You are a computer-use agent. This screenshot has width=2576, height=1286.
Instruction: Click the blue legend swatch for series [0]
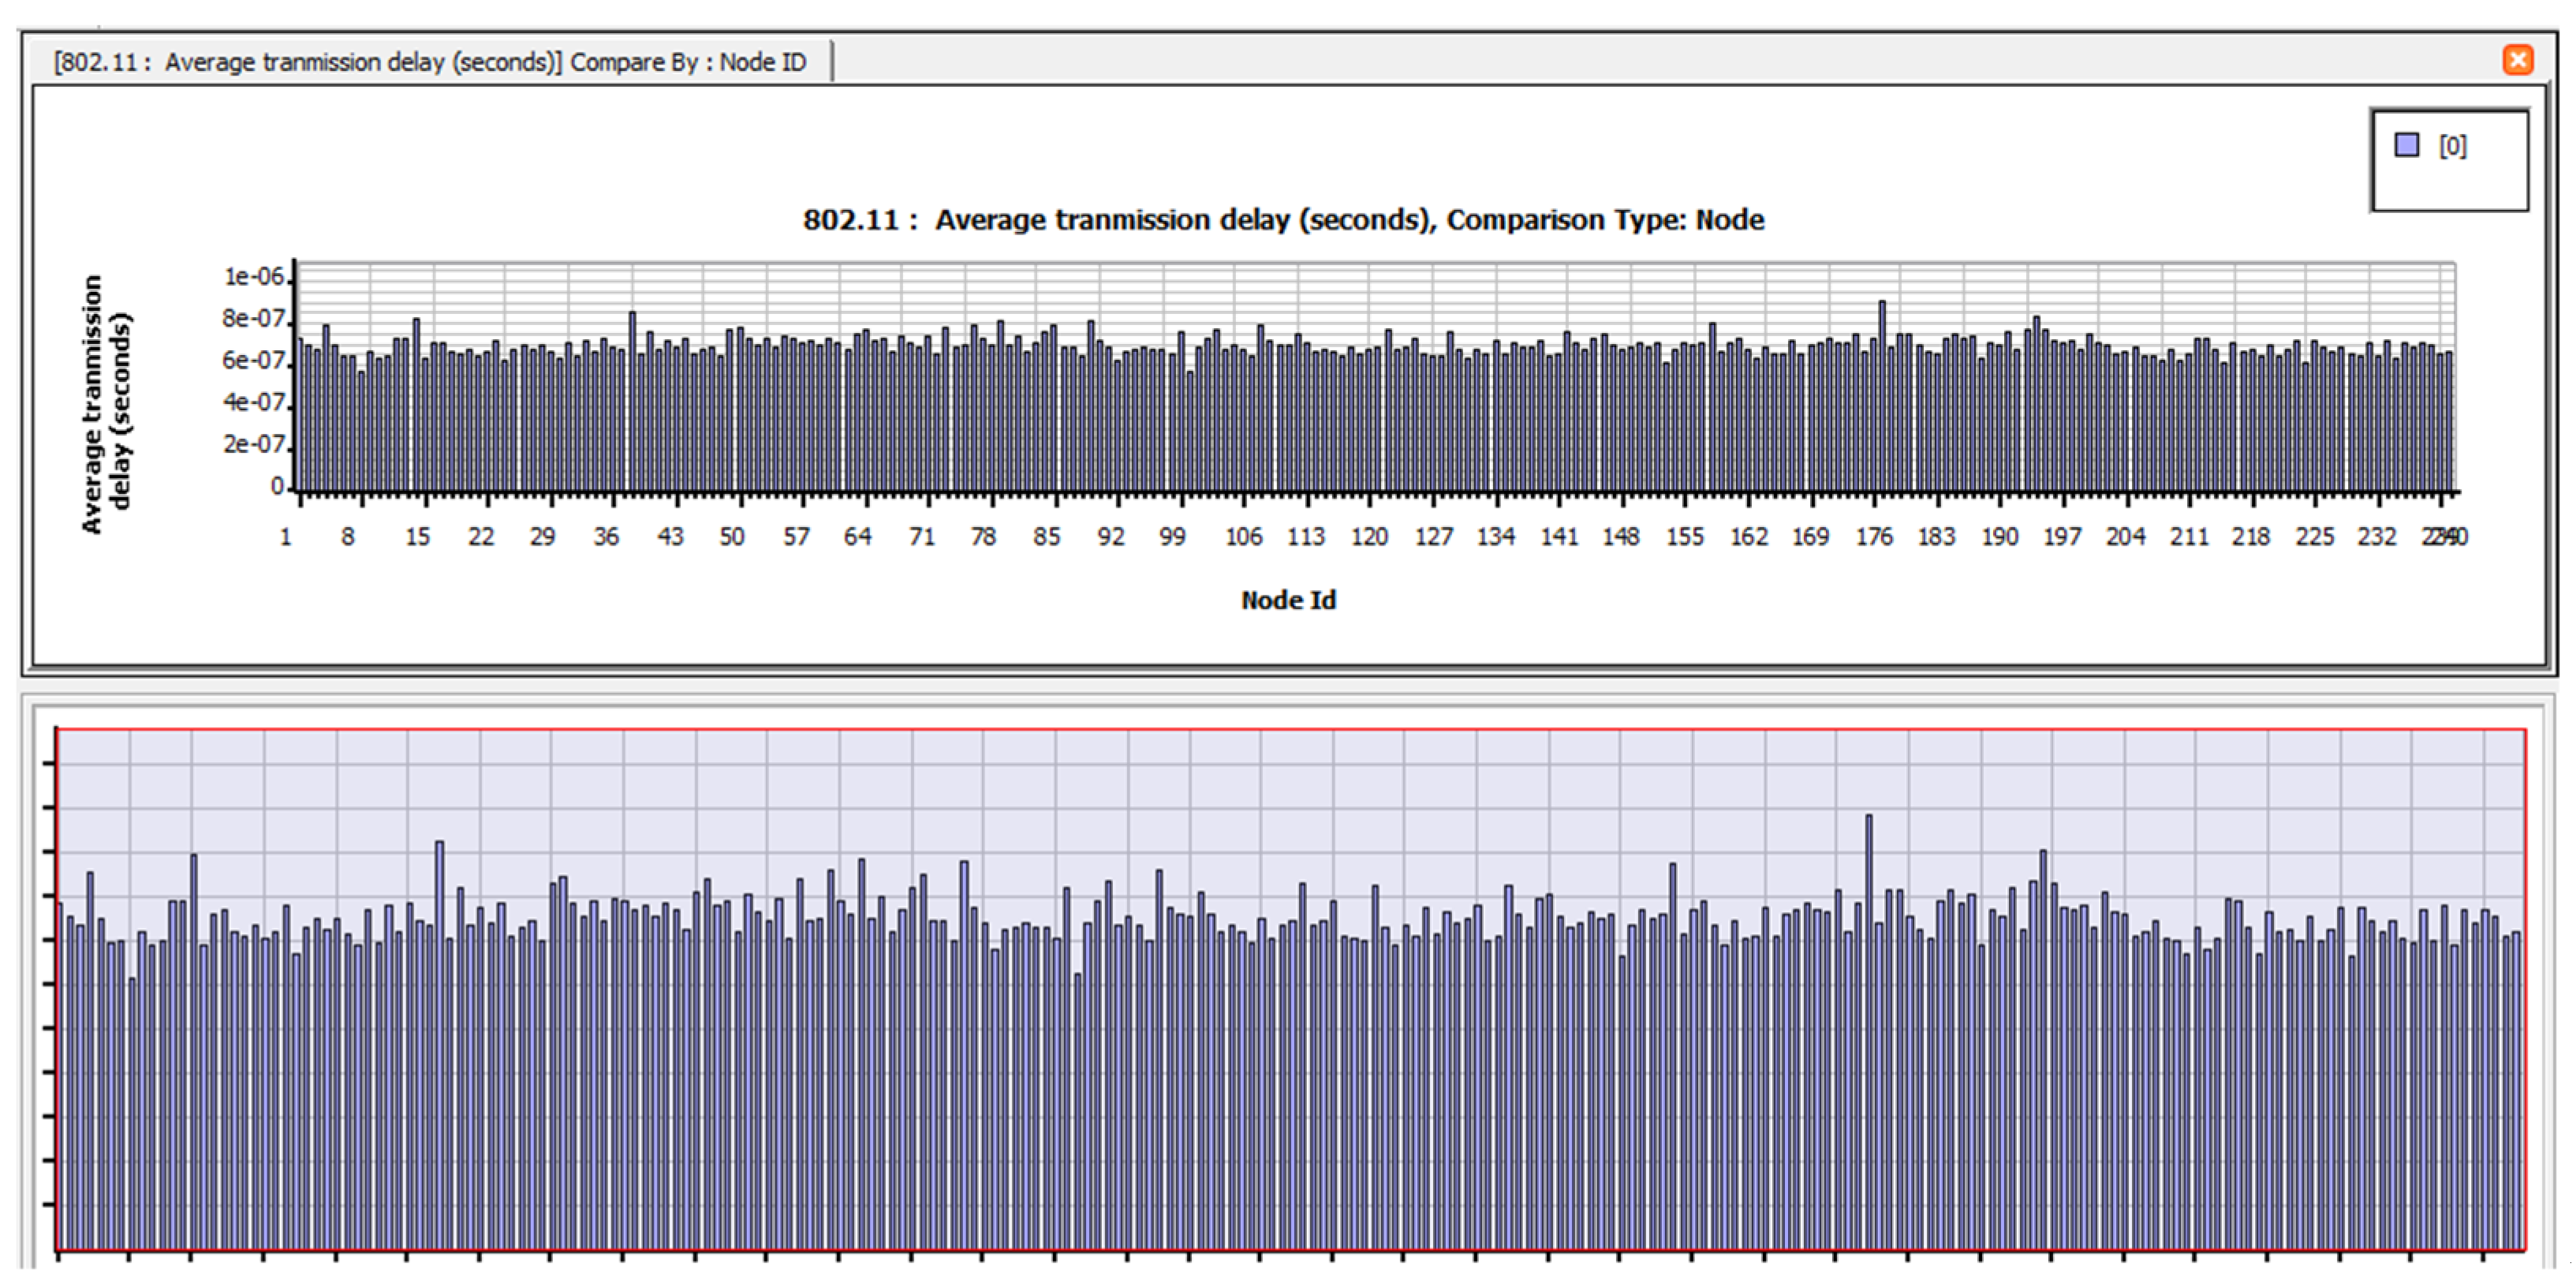click(x=2406, y=145)
